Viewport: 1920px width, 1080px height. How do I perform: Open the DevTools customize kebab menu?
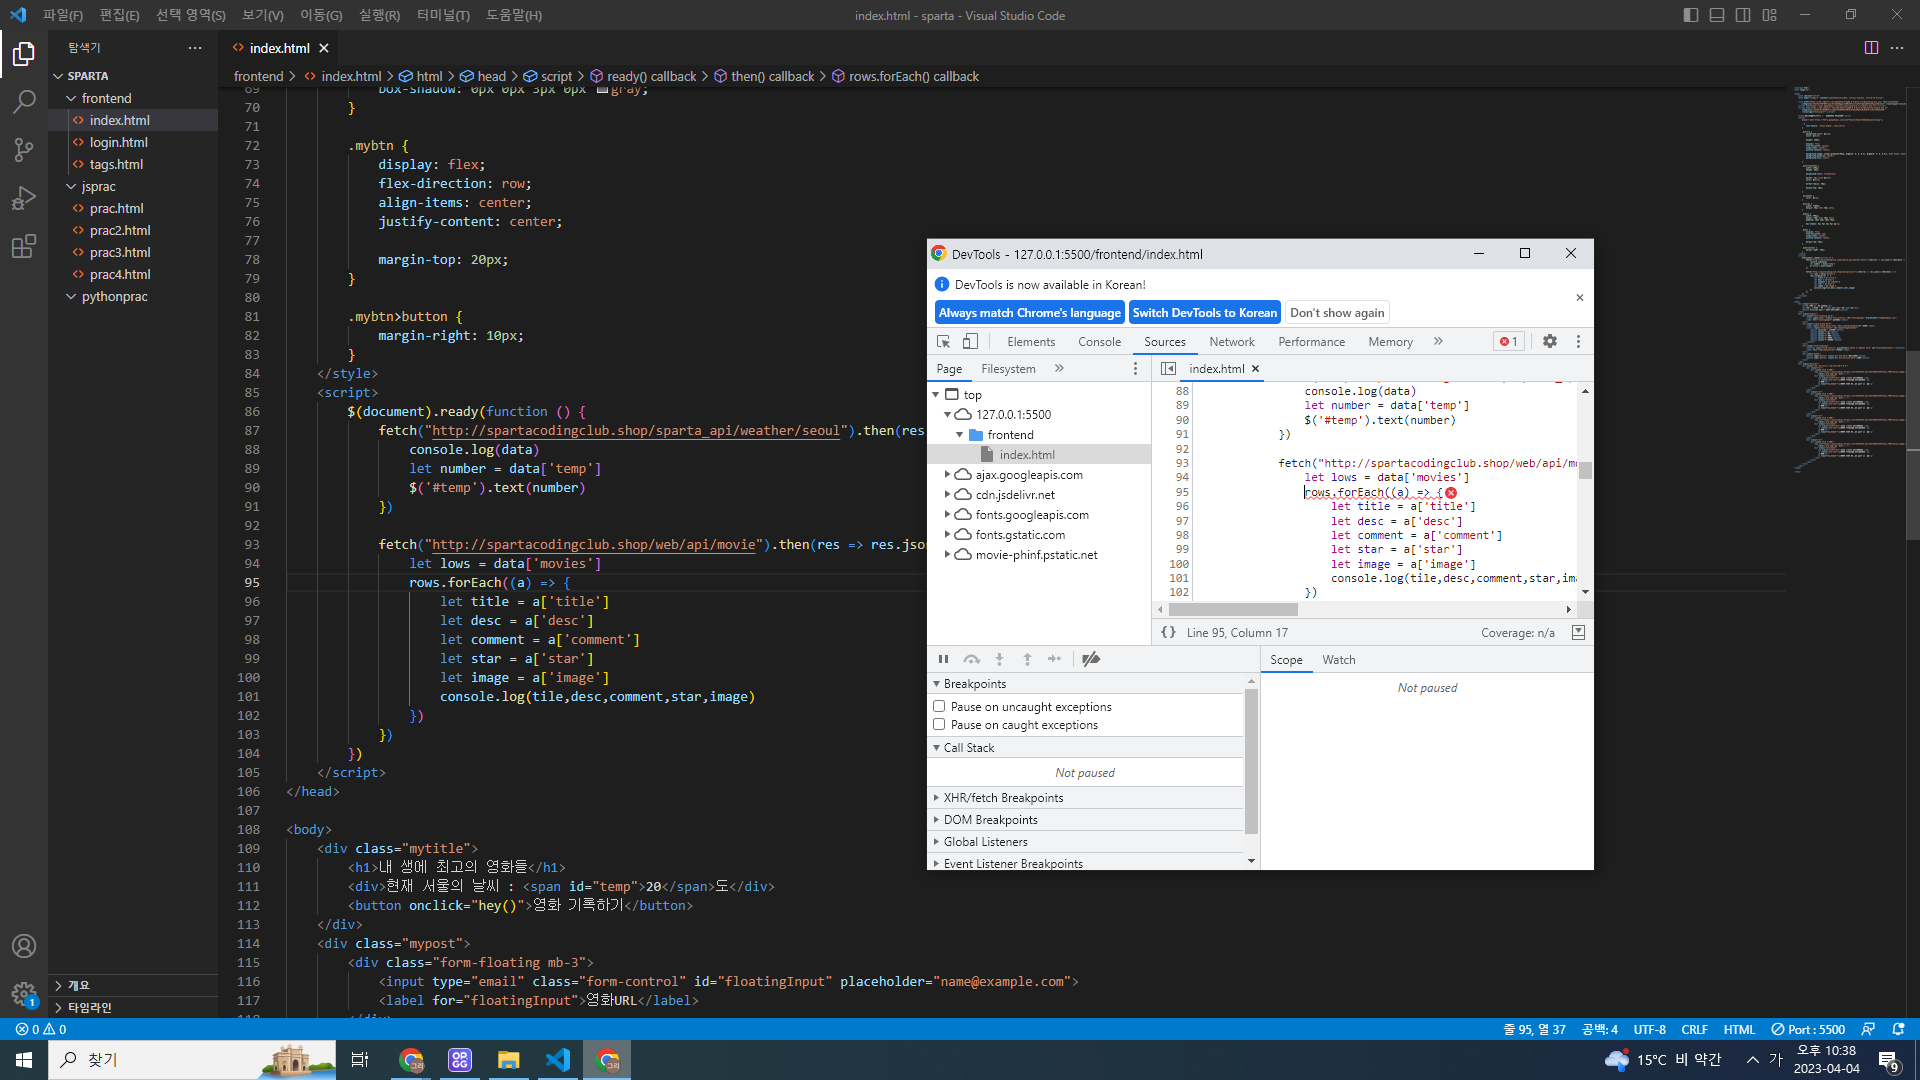tap(1578, 341)
